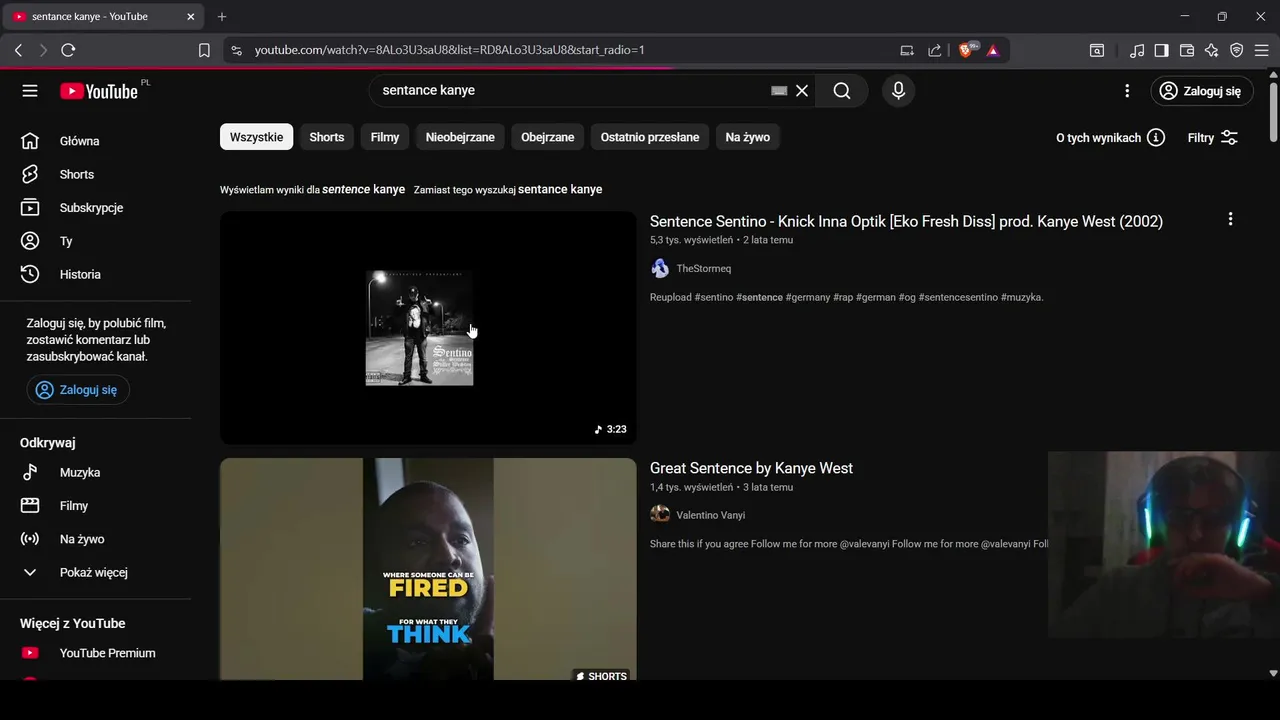Click the install app icon in address bar
The width and height of the screenshot is (1280, 720).
[907, 50]
